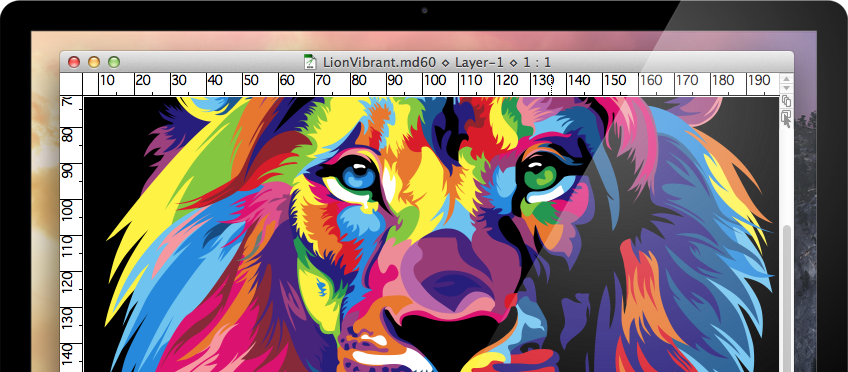
Task: Click the 80 mark on the vertical ruler
Action: 67,135
